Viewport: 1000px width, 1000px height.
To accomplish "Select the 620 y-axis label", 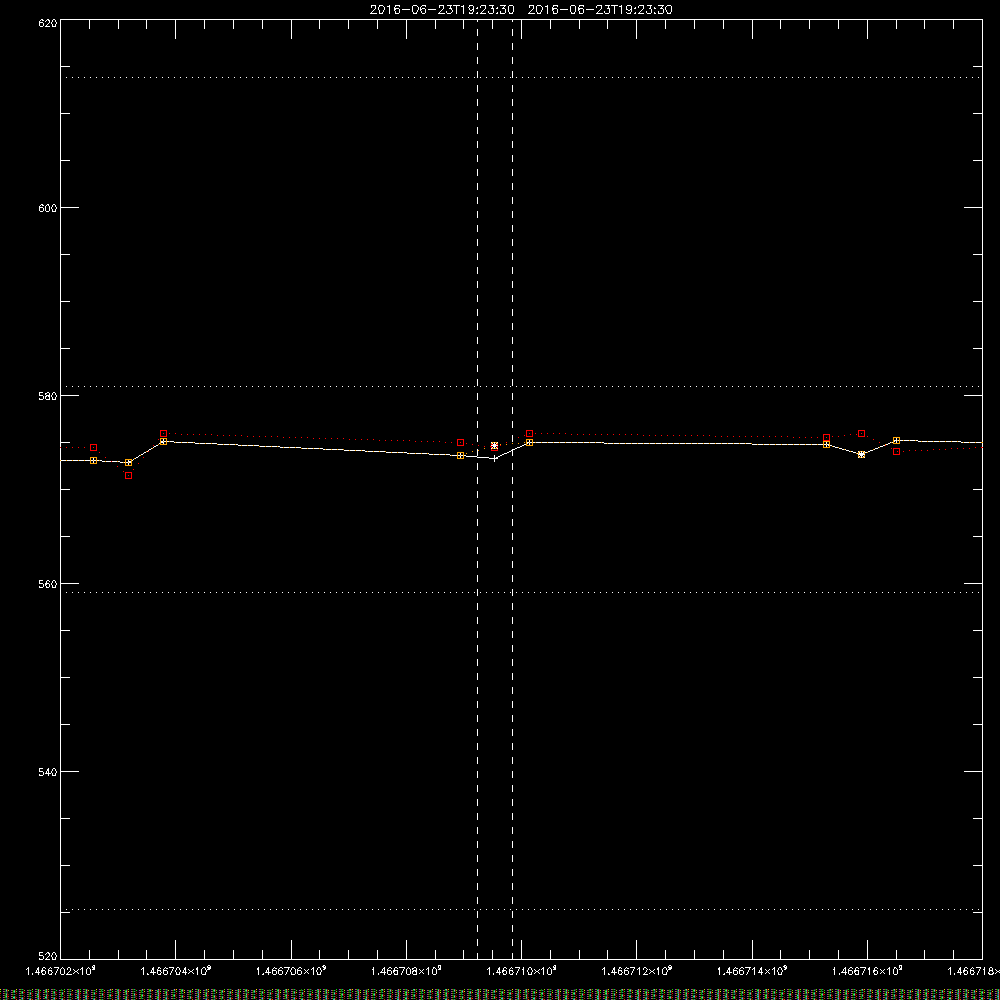I will [x=48, y=23].
